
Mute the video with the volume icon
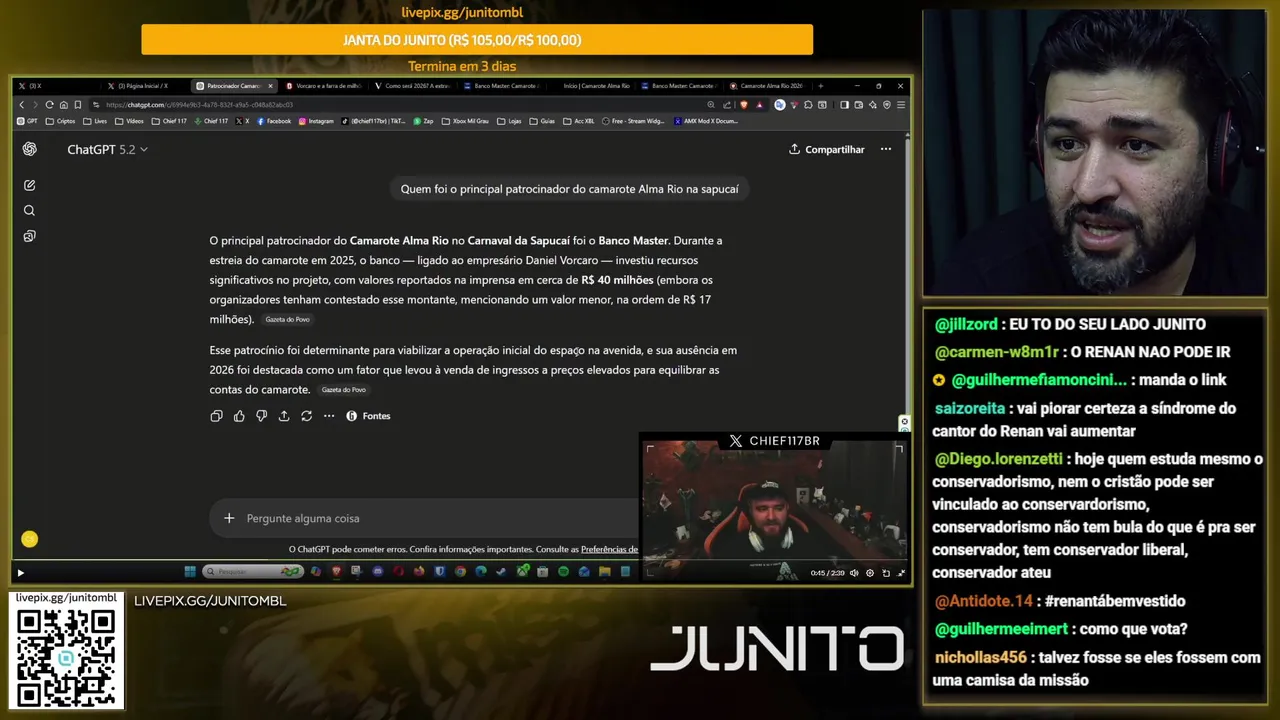[x=854, y=573]
